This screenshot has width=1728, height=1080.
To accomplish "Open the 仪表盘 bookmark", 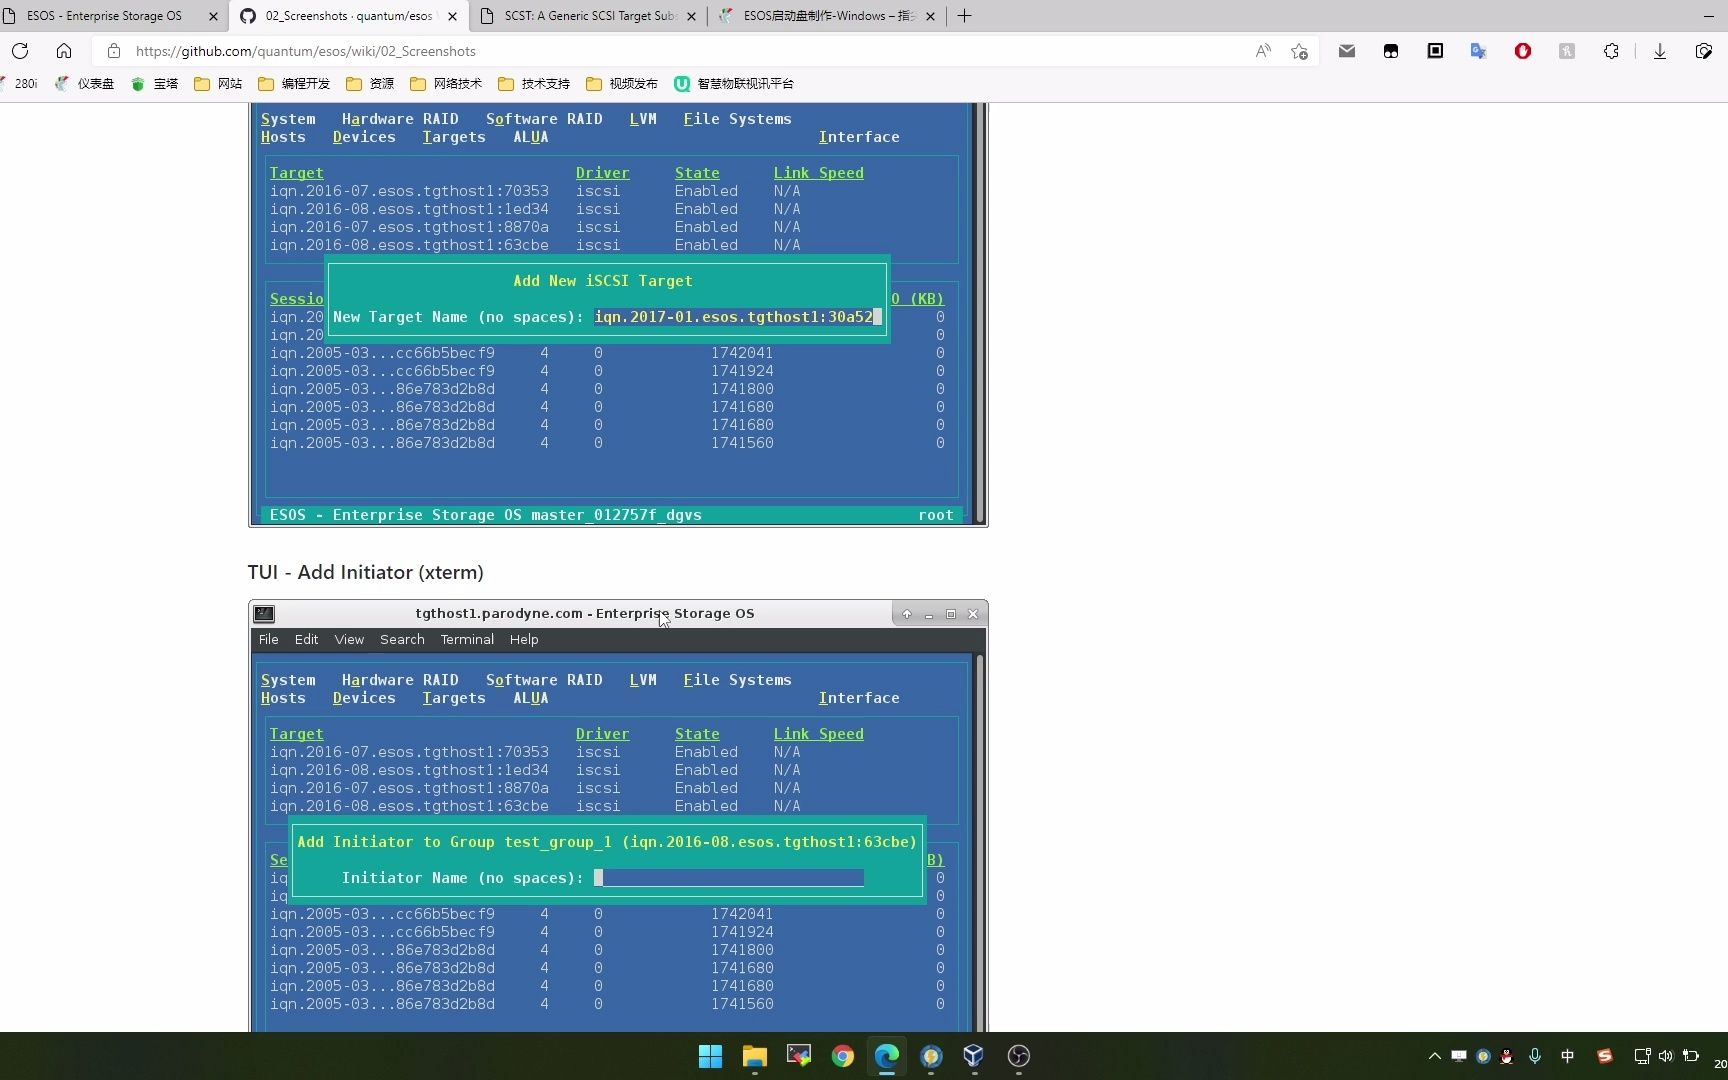I will coord(85,84).
